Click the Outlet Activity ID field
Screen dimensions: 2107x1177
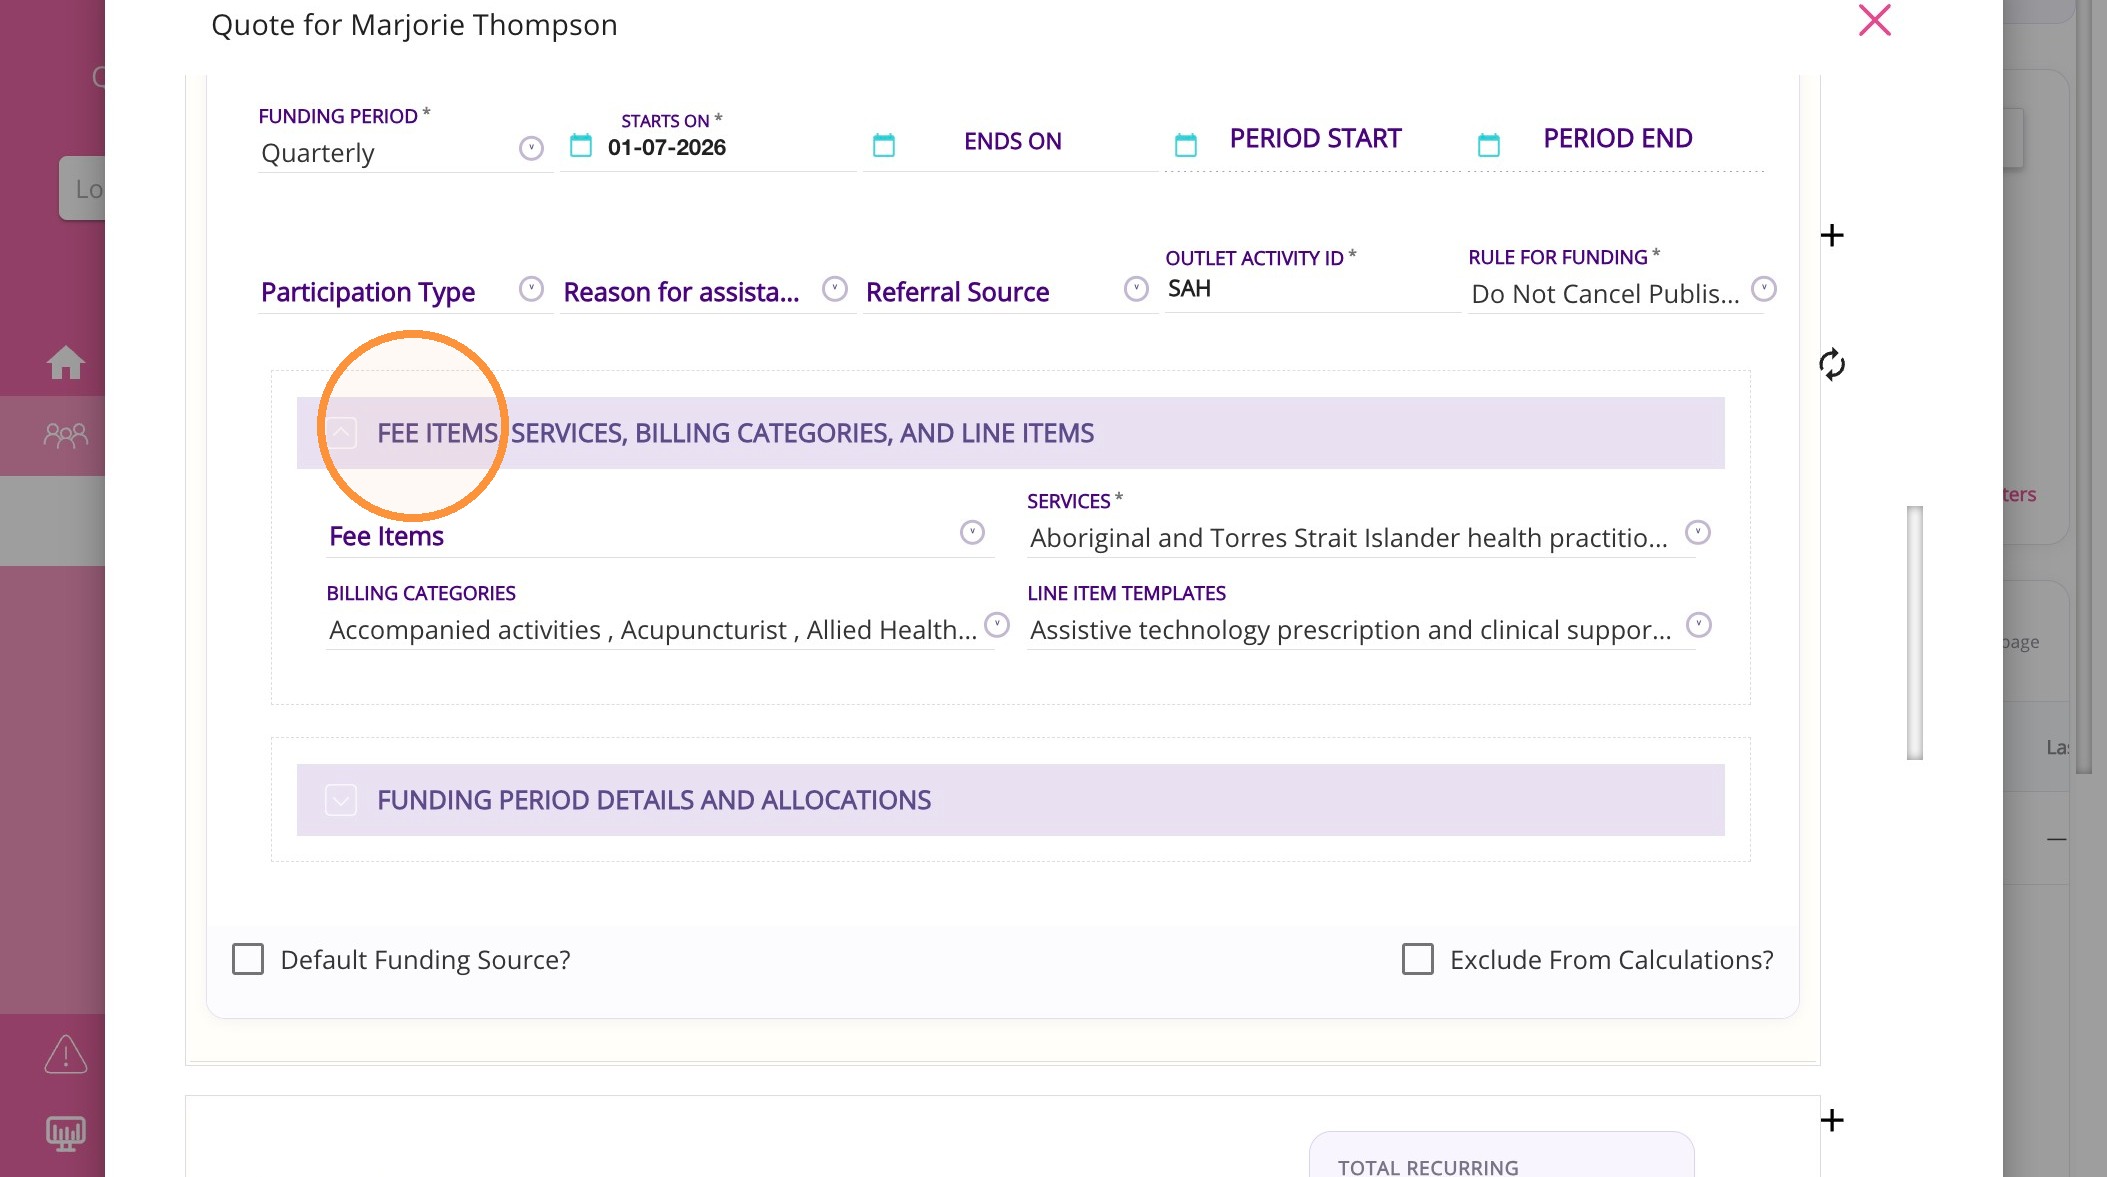point(1310,289)
